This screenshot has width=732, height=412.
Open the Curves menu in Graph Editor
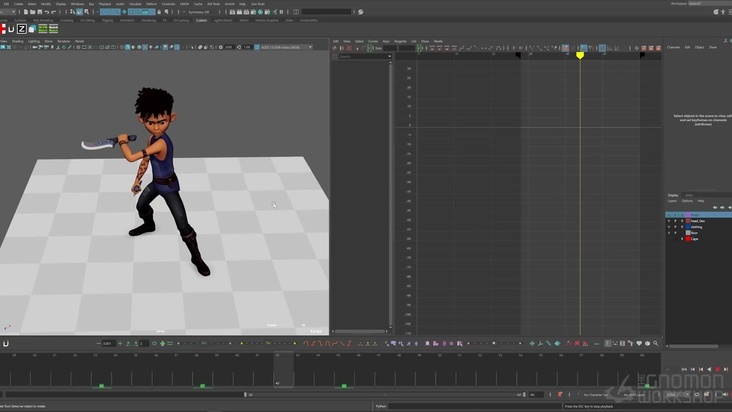[x=372, y=41]
